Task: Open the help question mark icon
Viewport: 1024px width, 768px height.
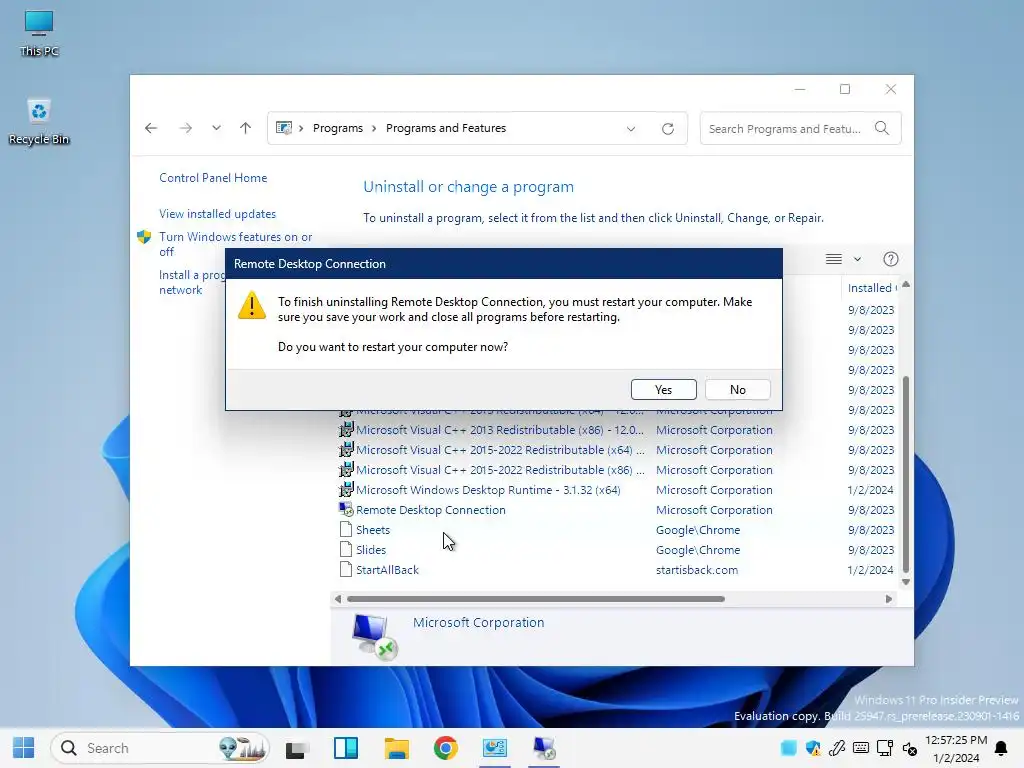Action: [x=891, y=259]
